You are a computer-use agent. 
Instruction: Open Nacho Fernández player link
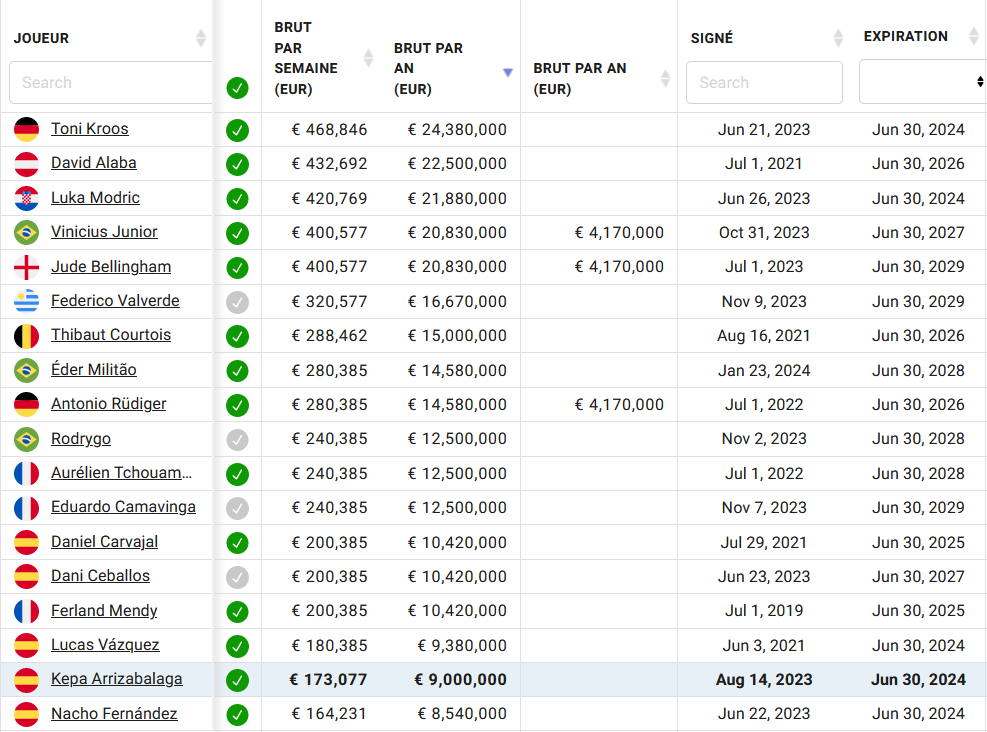(114, 713)
